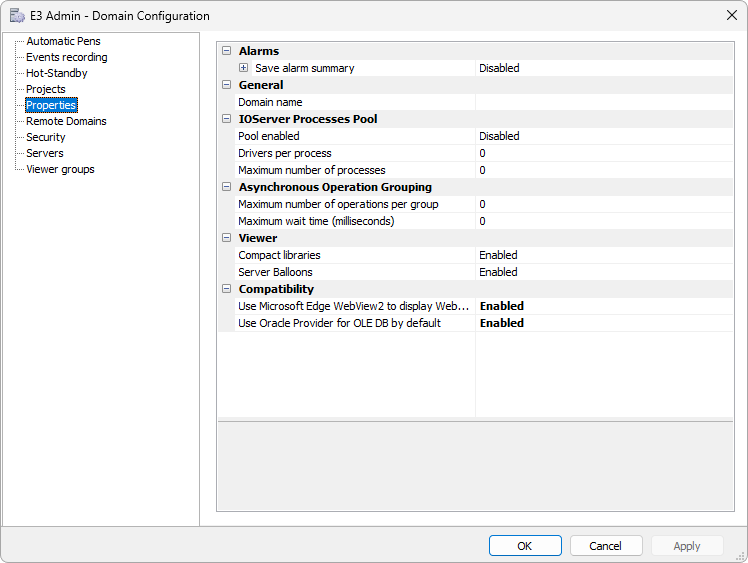Open Remote Domains configuration
The width and height of the screenshot is (748, 563).
[66, 121]
